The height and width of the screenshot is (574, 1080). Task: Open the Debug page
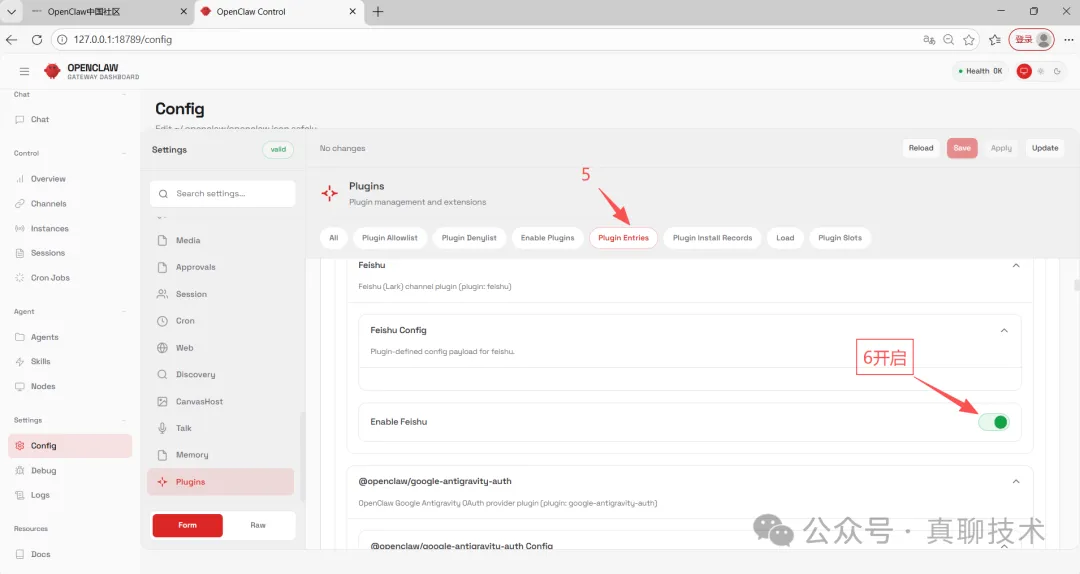[x=43, y=471]
